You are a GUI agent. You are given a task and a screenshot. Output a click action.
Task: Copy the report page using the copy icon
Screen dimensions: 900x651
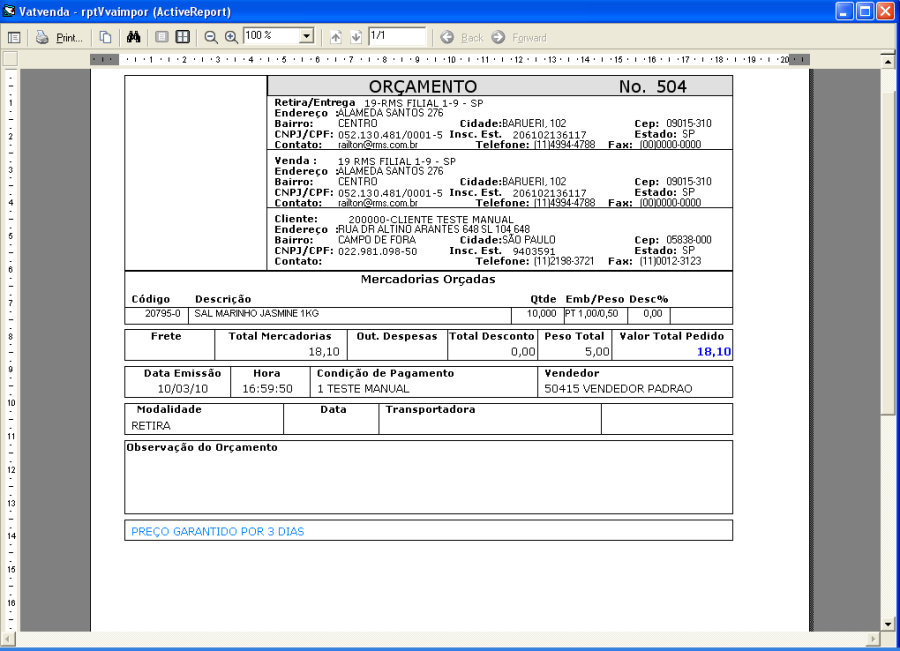(x=105, y=38)
